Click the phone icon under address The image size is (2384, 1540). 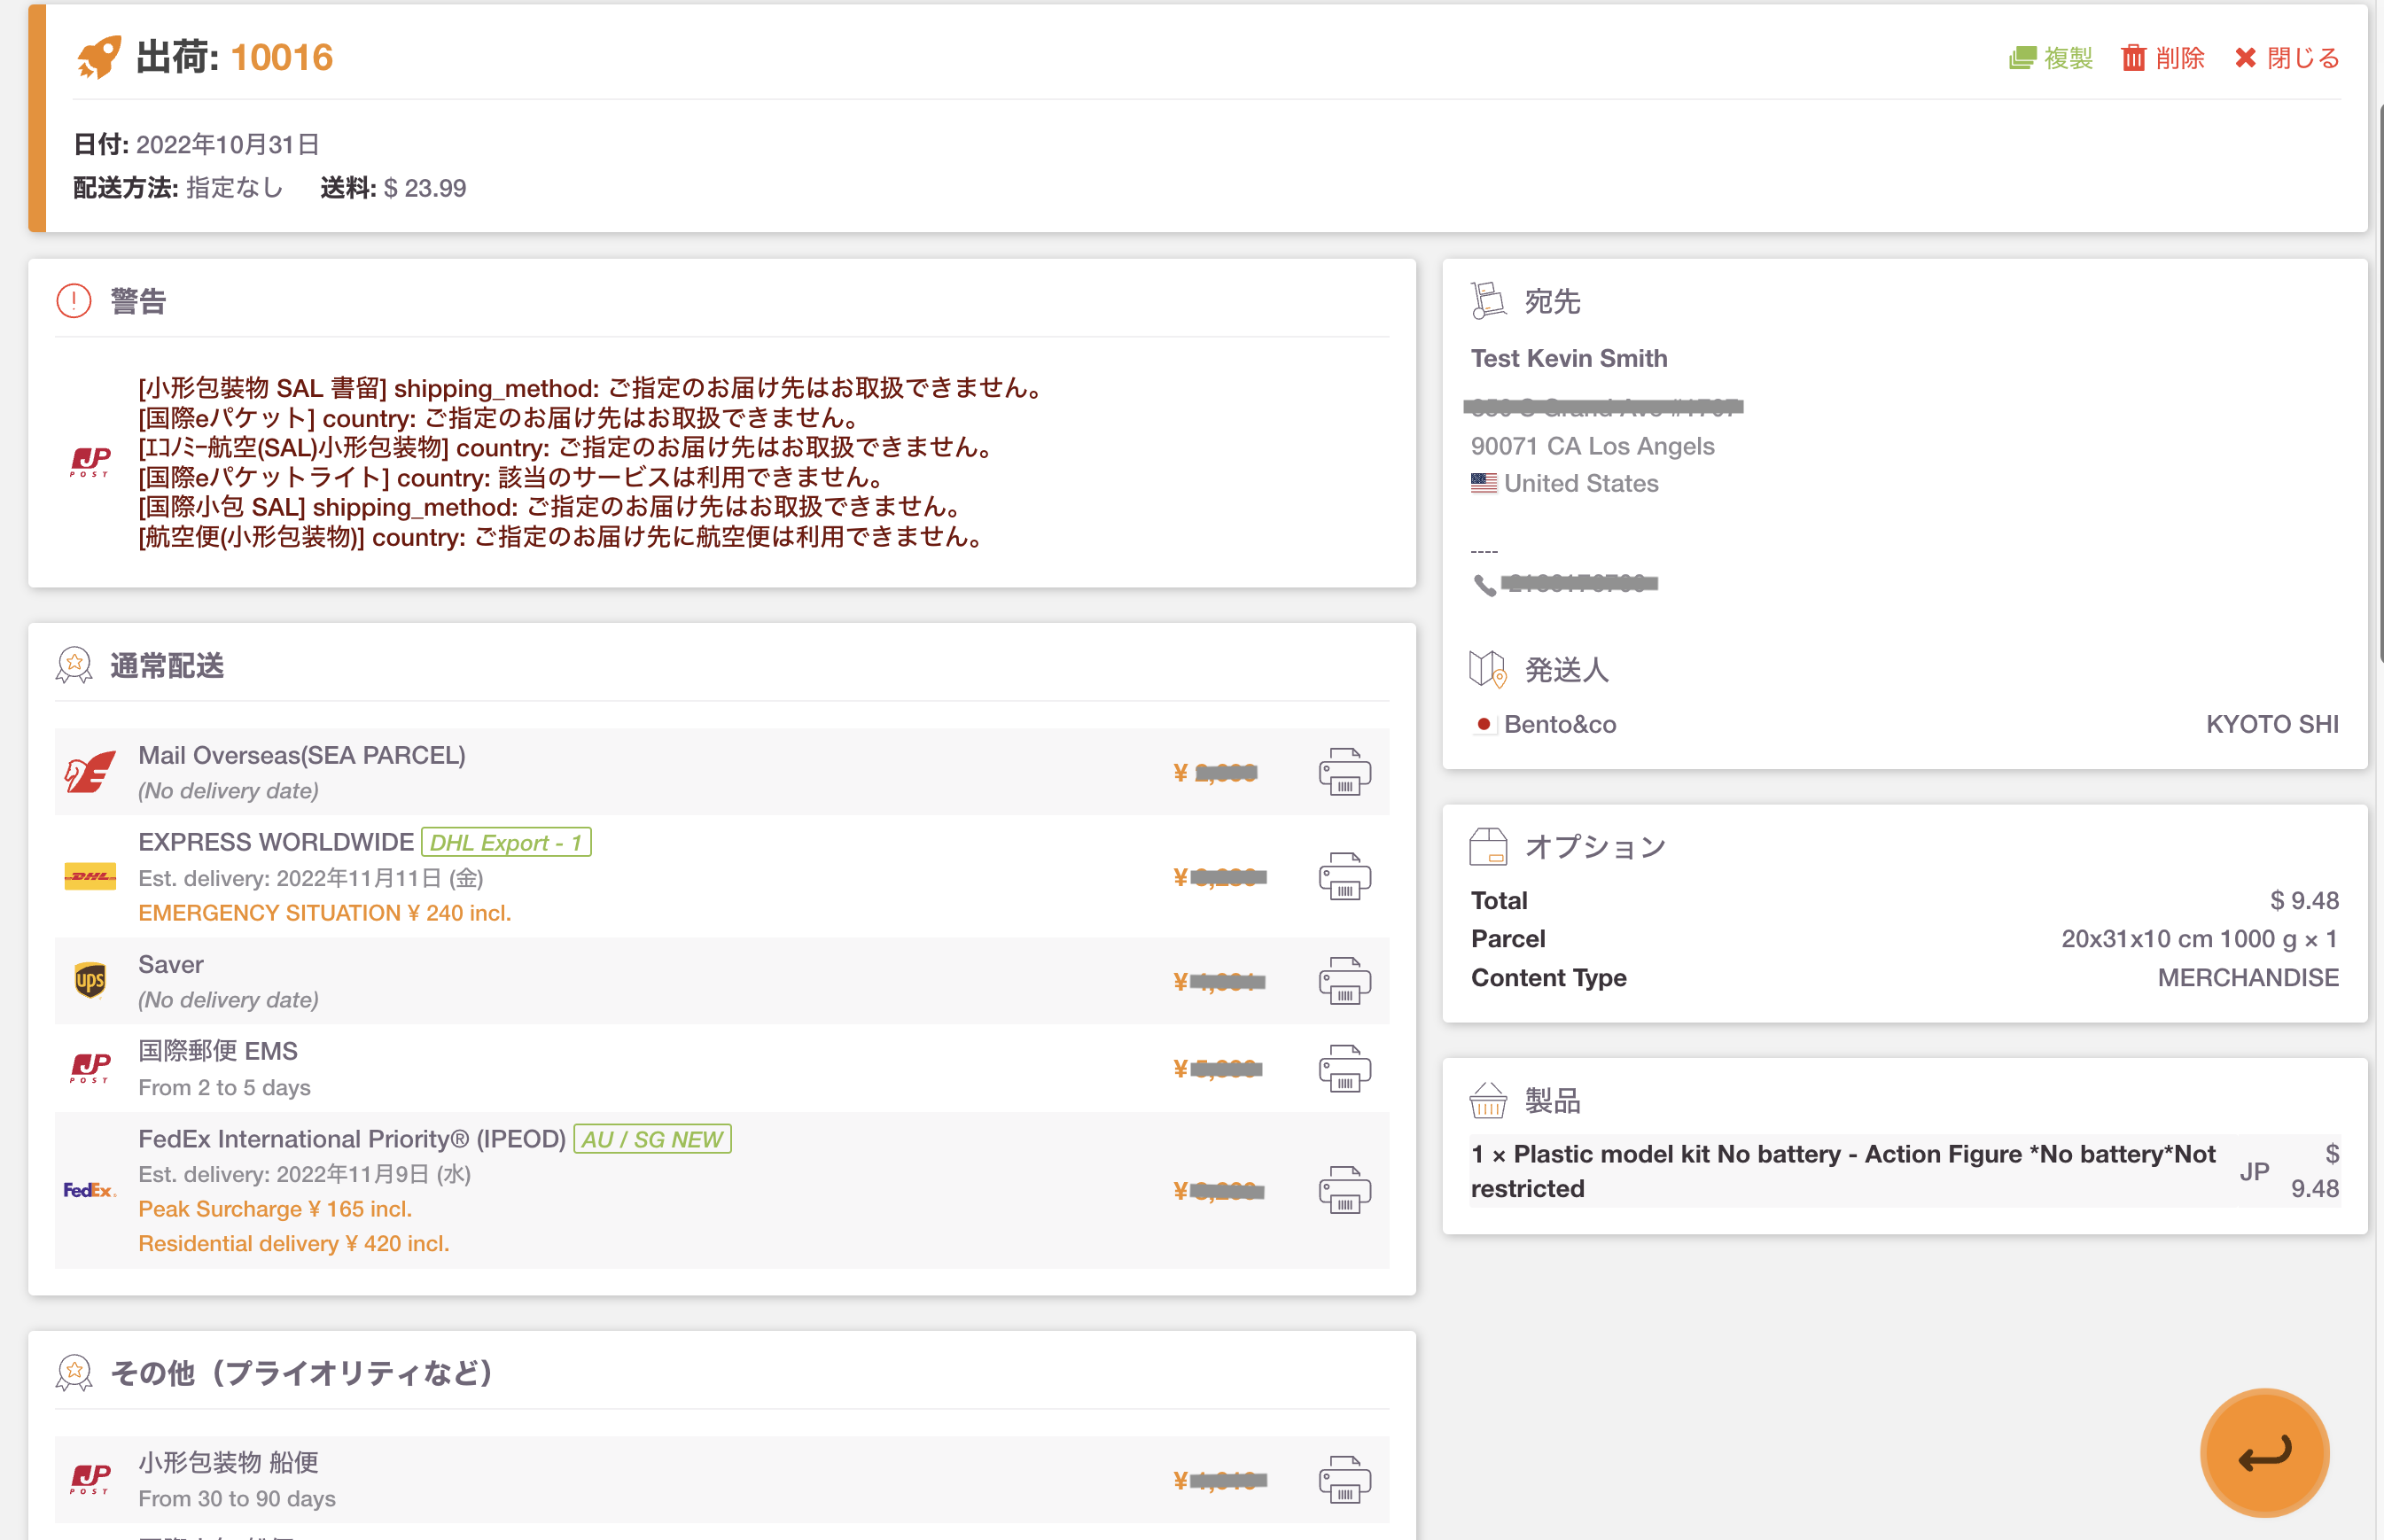pyautogui.click(x=1485, y=585)
